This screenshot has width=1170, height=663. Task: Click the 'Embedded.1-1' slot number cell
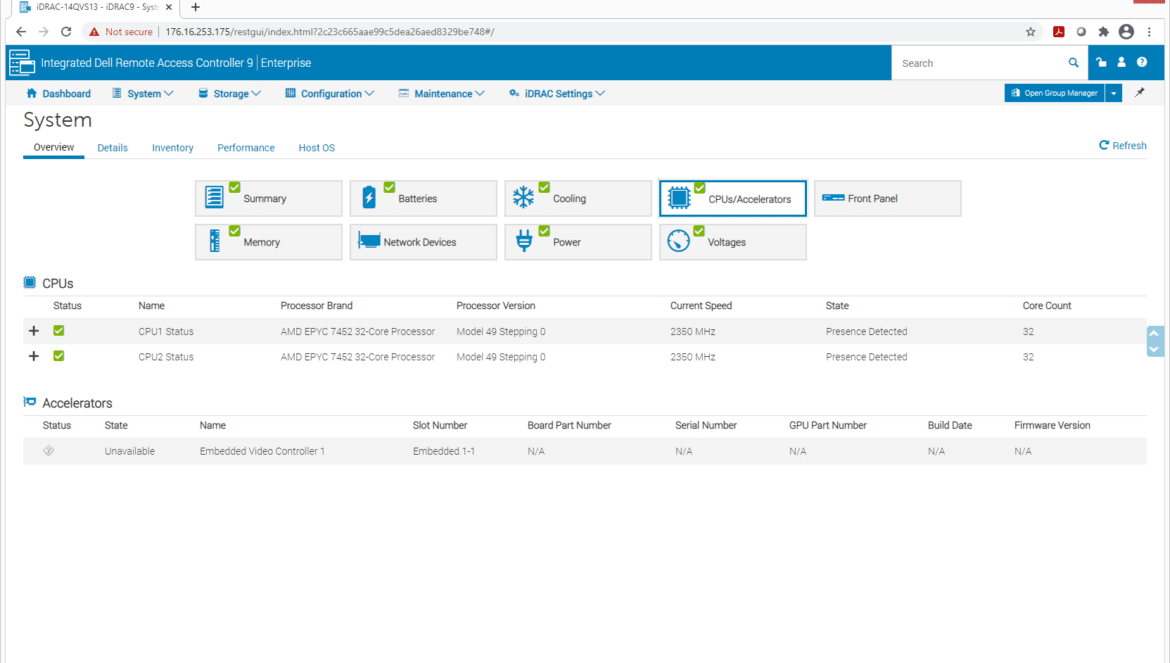point(444,451)
